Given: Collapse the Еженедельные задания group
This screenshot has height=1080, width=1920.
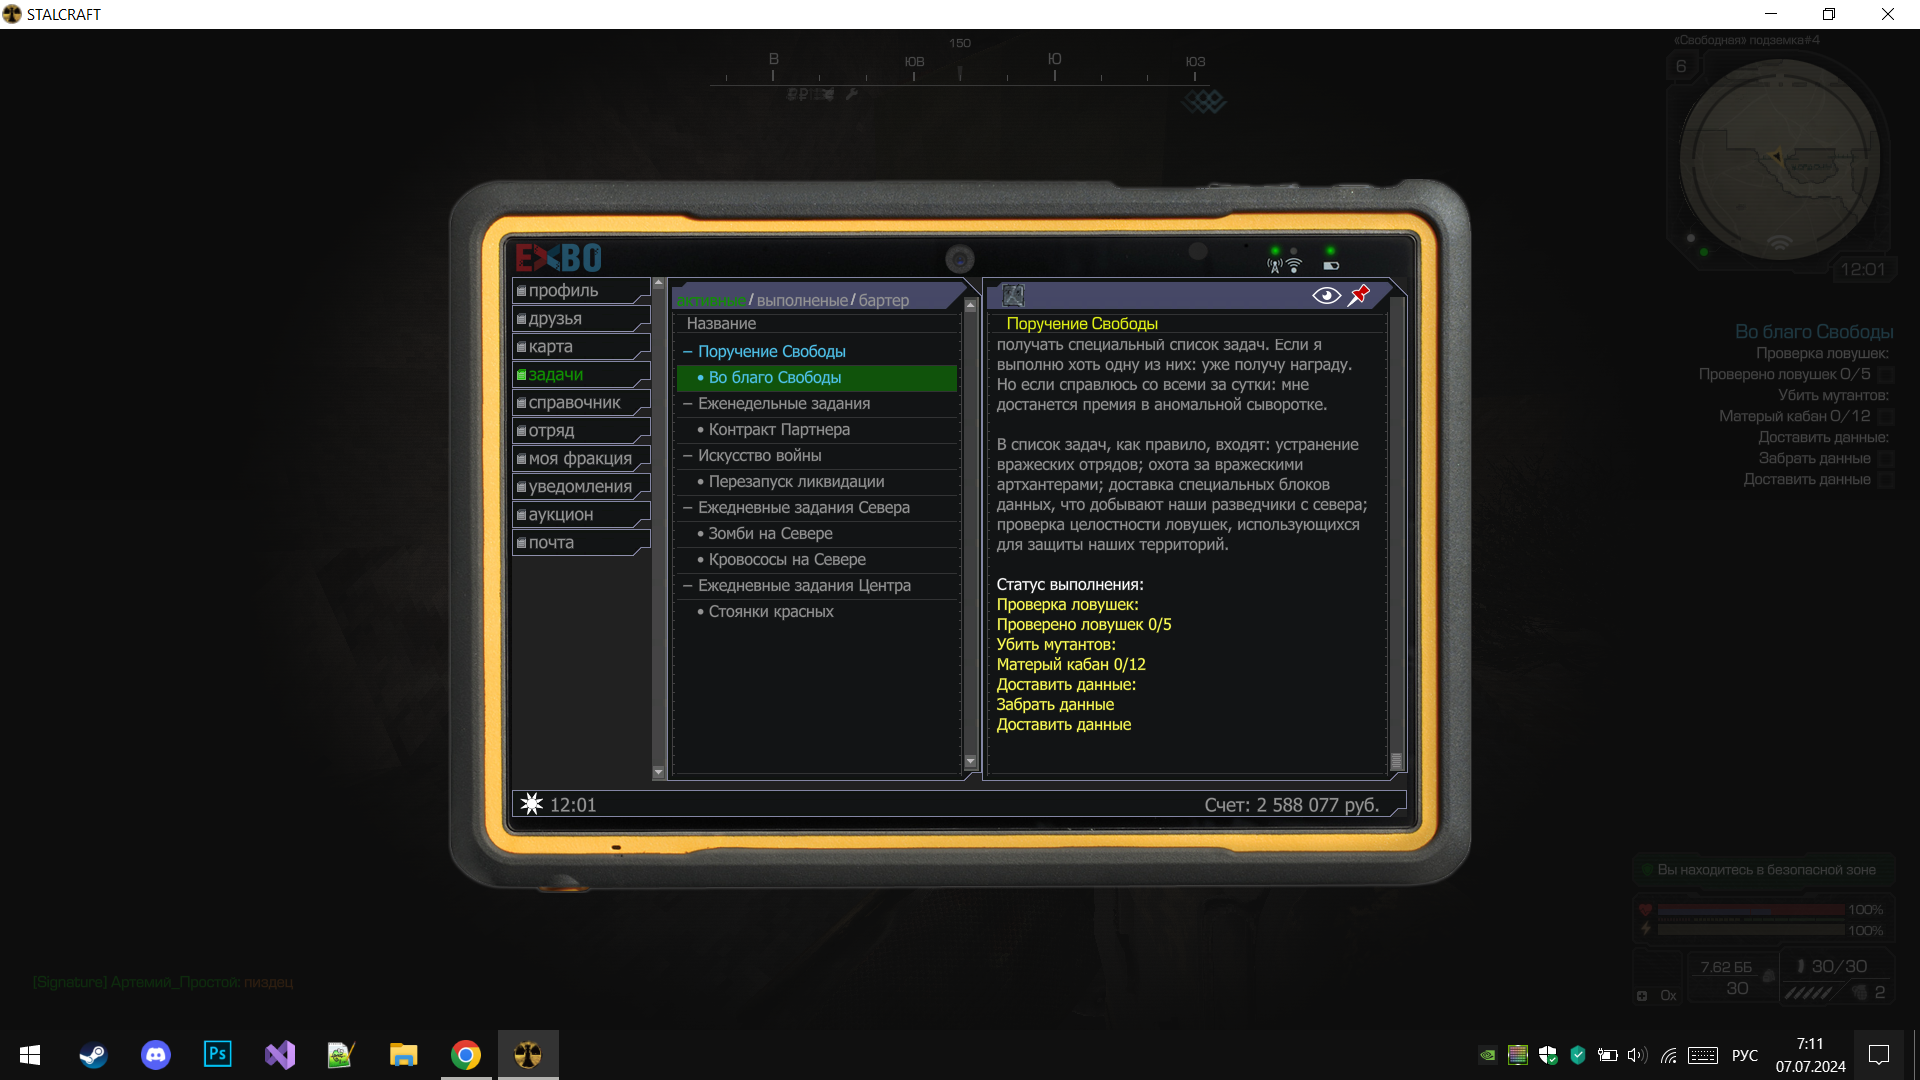Looking at the screenshot, I should pos(688,404).
